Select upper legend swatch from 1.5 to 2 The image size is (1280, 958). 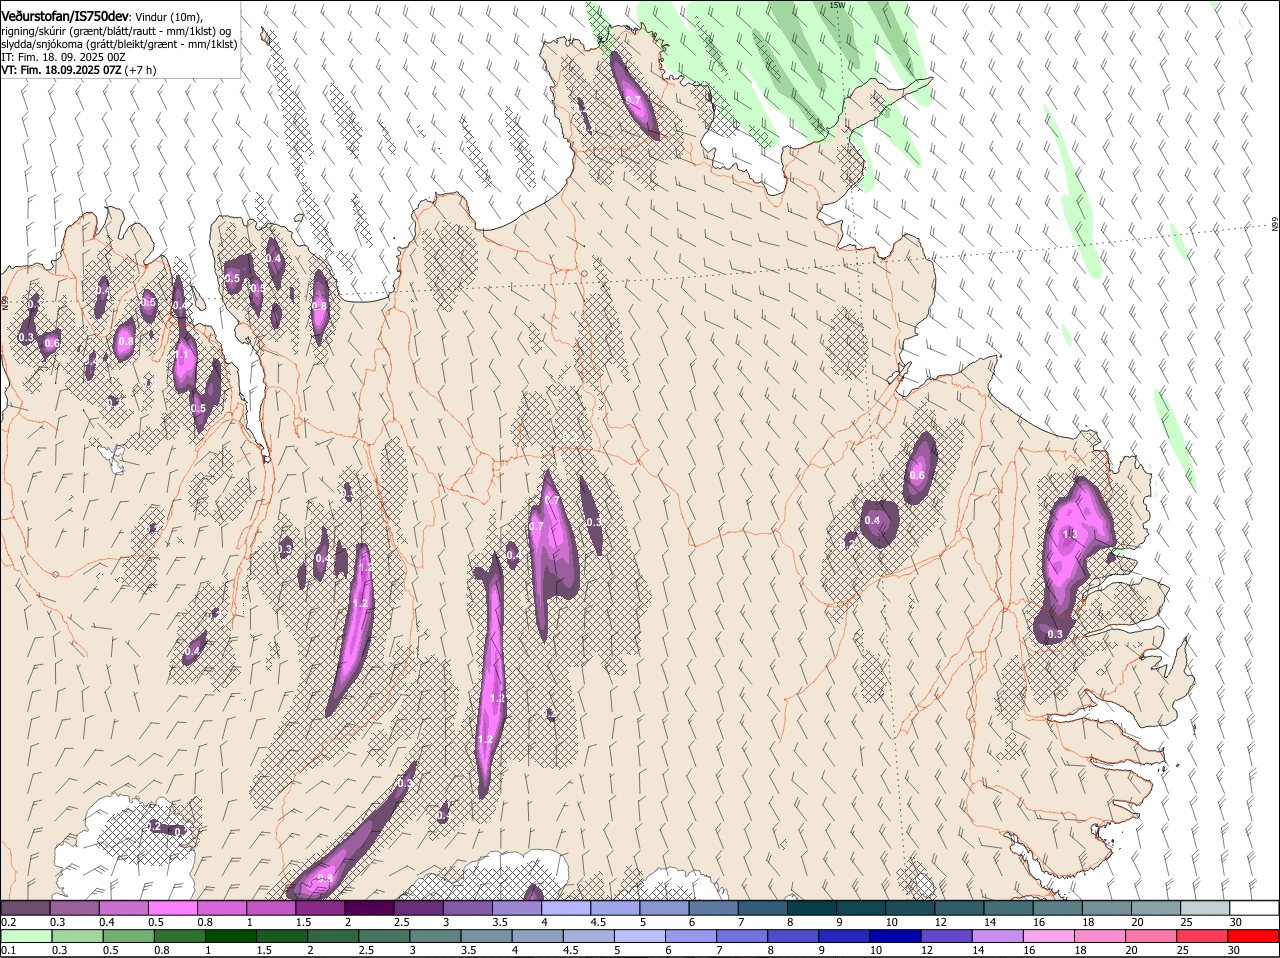tap(320, 908)
